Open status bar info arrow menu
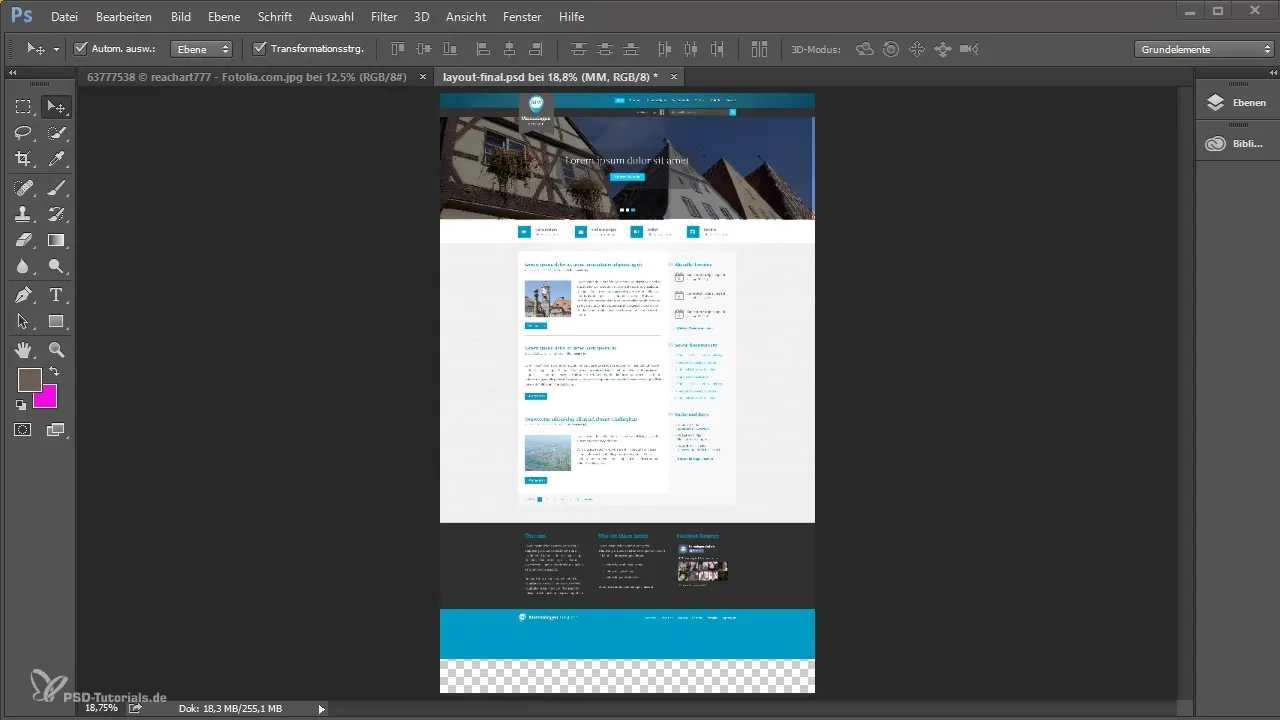This screenshot has height=720, width=1280. pos(321,708)
